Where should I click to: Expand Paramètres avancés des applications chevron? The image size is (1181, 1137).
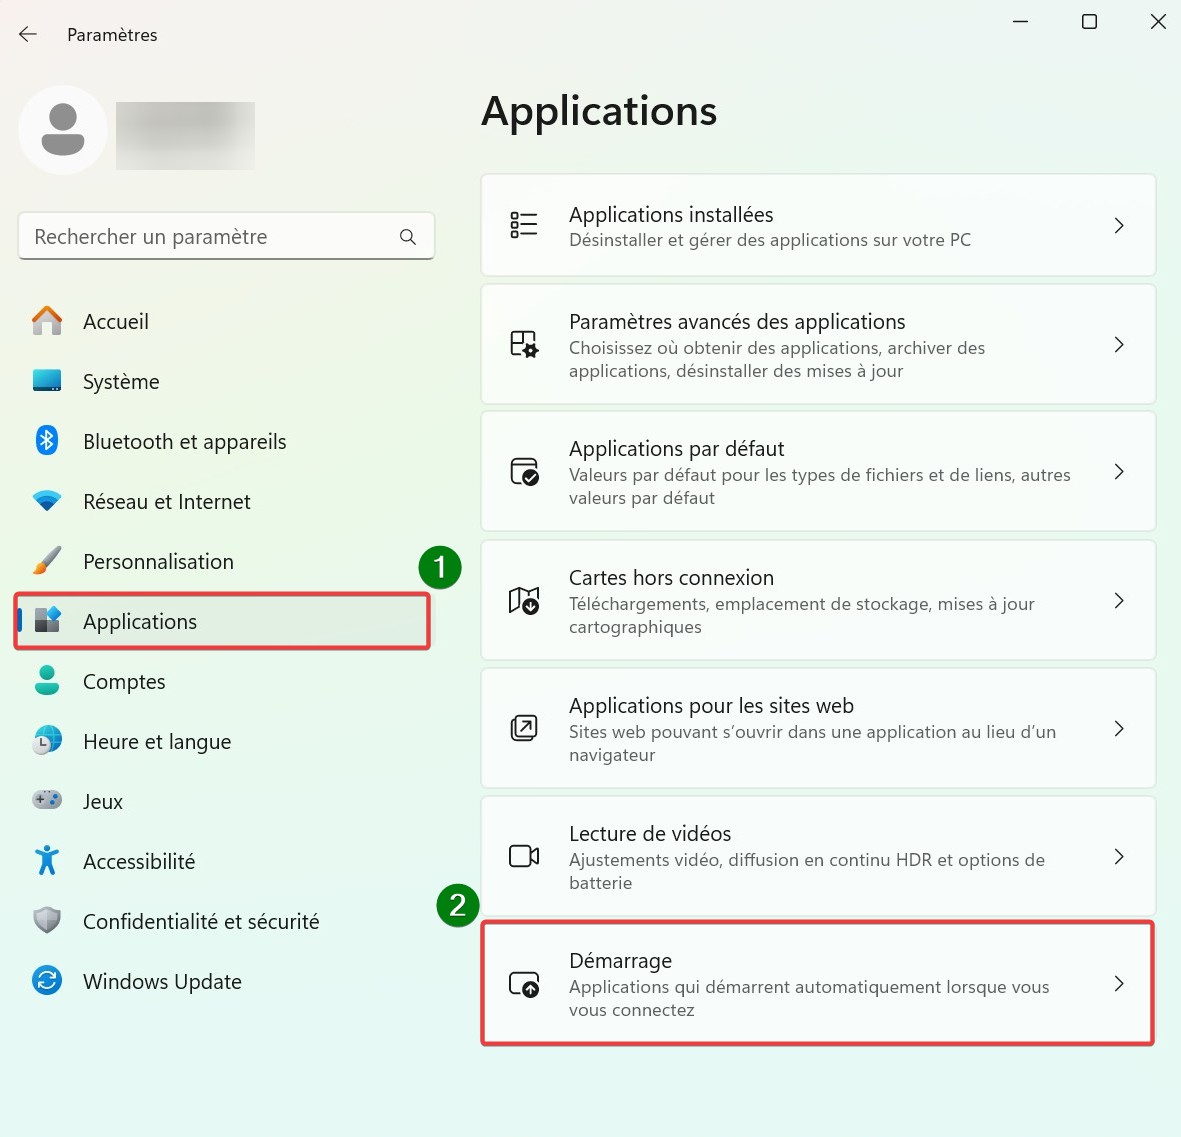[x=1118, y=344]
